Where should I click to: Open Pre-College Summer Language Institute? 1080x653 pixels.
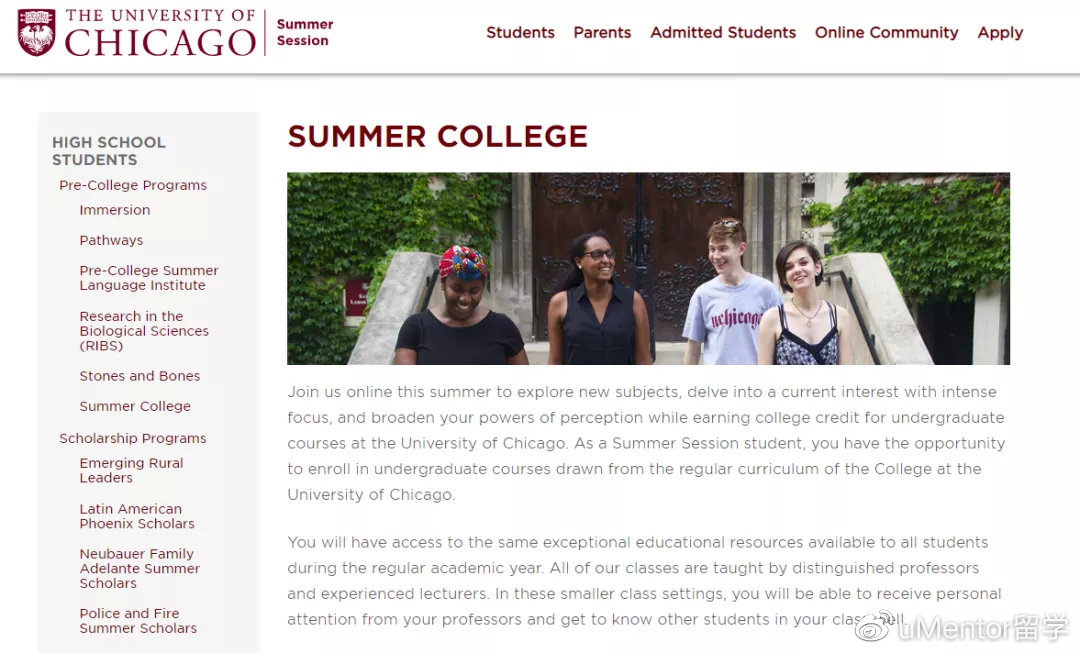pyautogui.click(x=149, y=278)
